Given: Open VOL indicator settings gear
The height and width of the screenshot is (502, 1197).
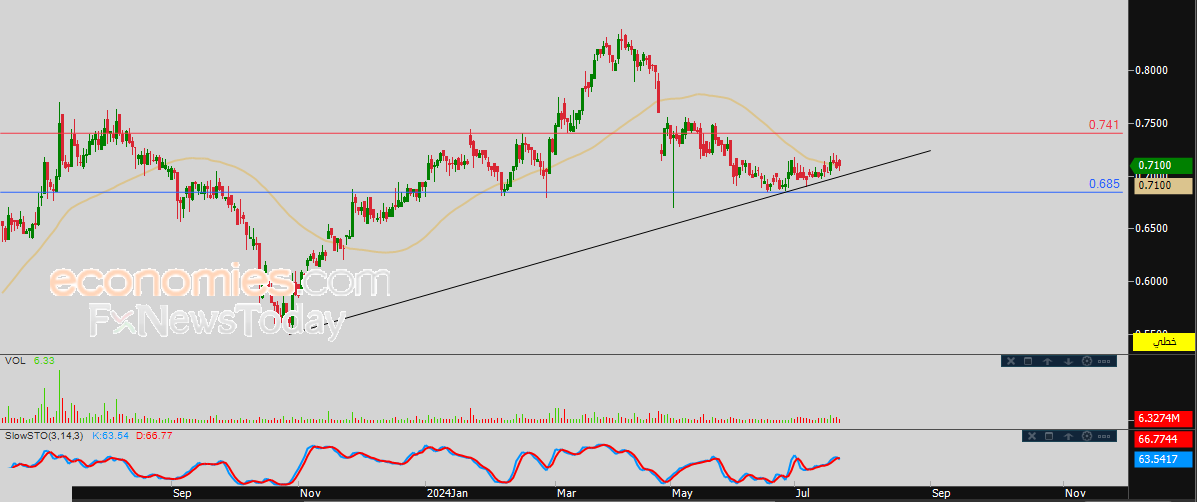Looking at the screenshot, I should point(1086,361).
